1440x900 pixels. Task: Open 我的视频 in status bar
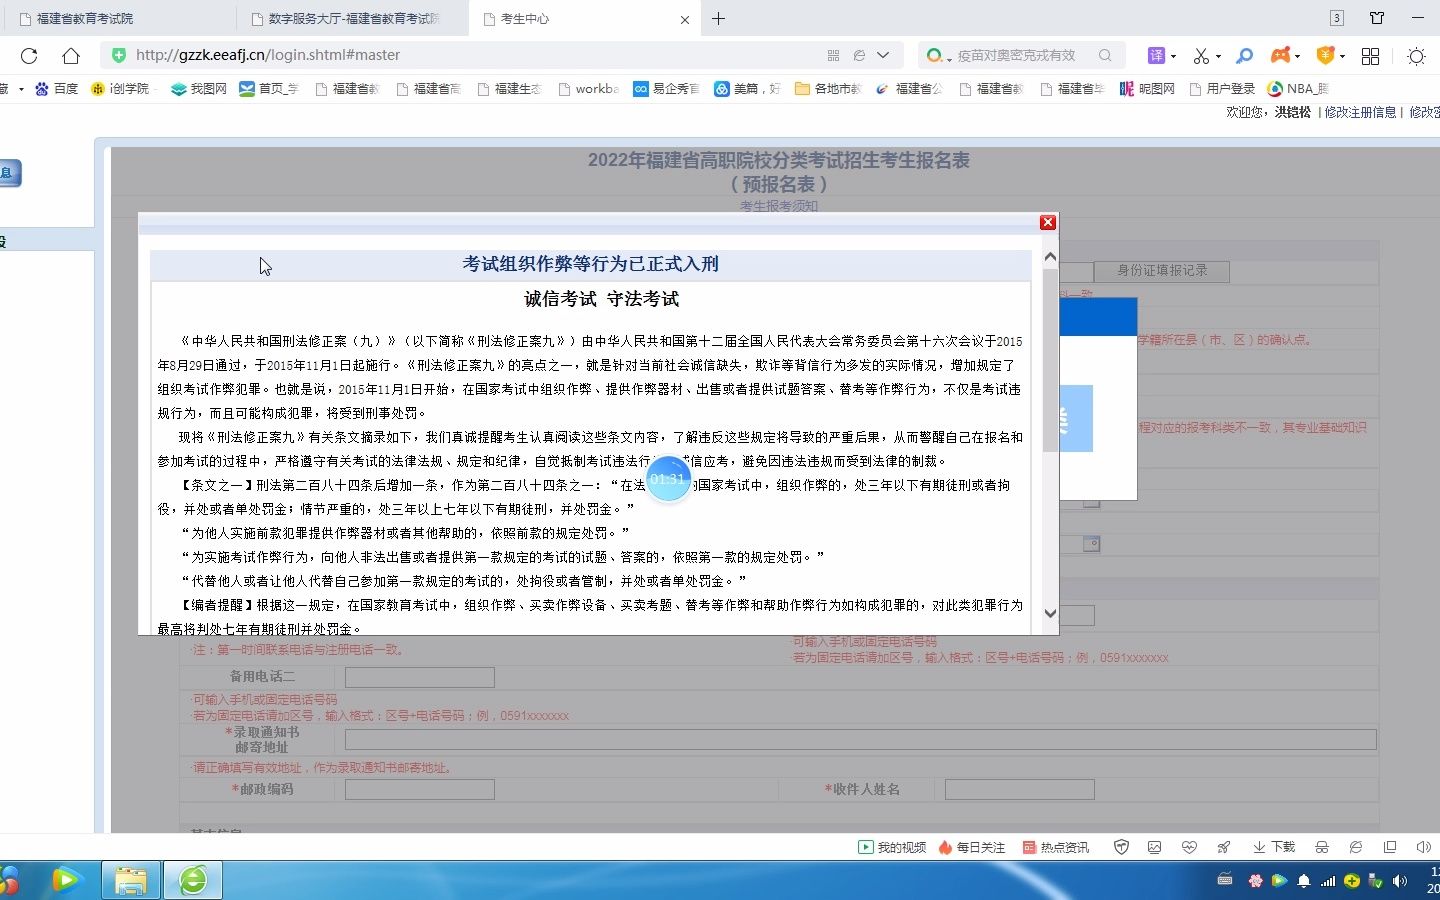click(x=892, y=847)
